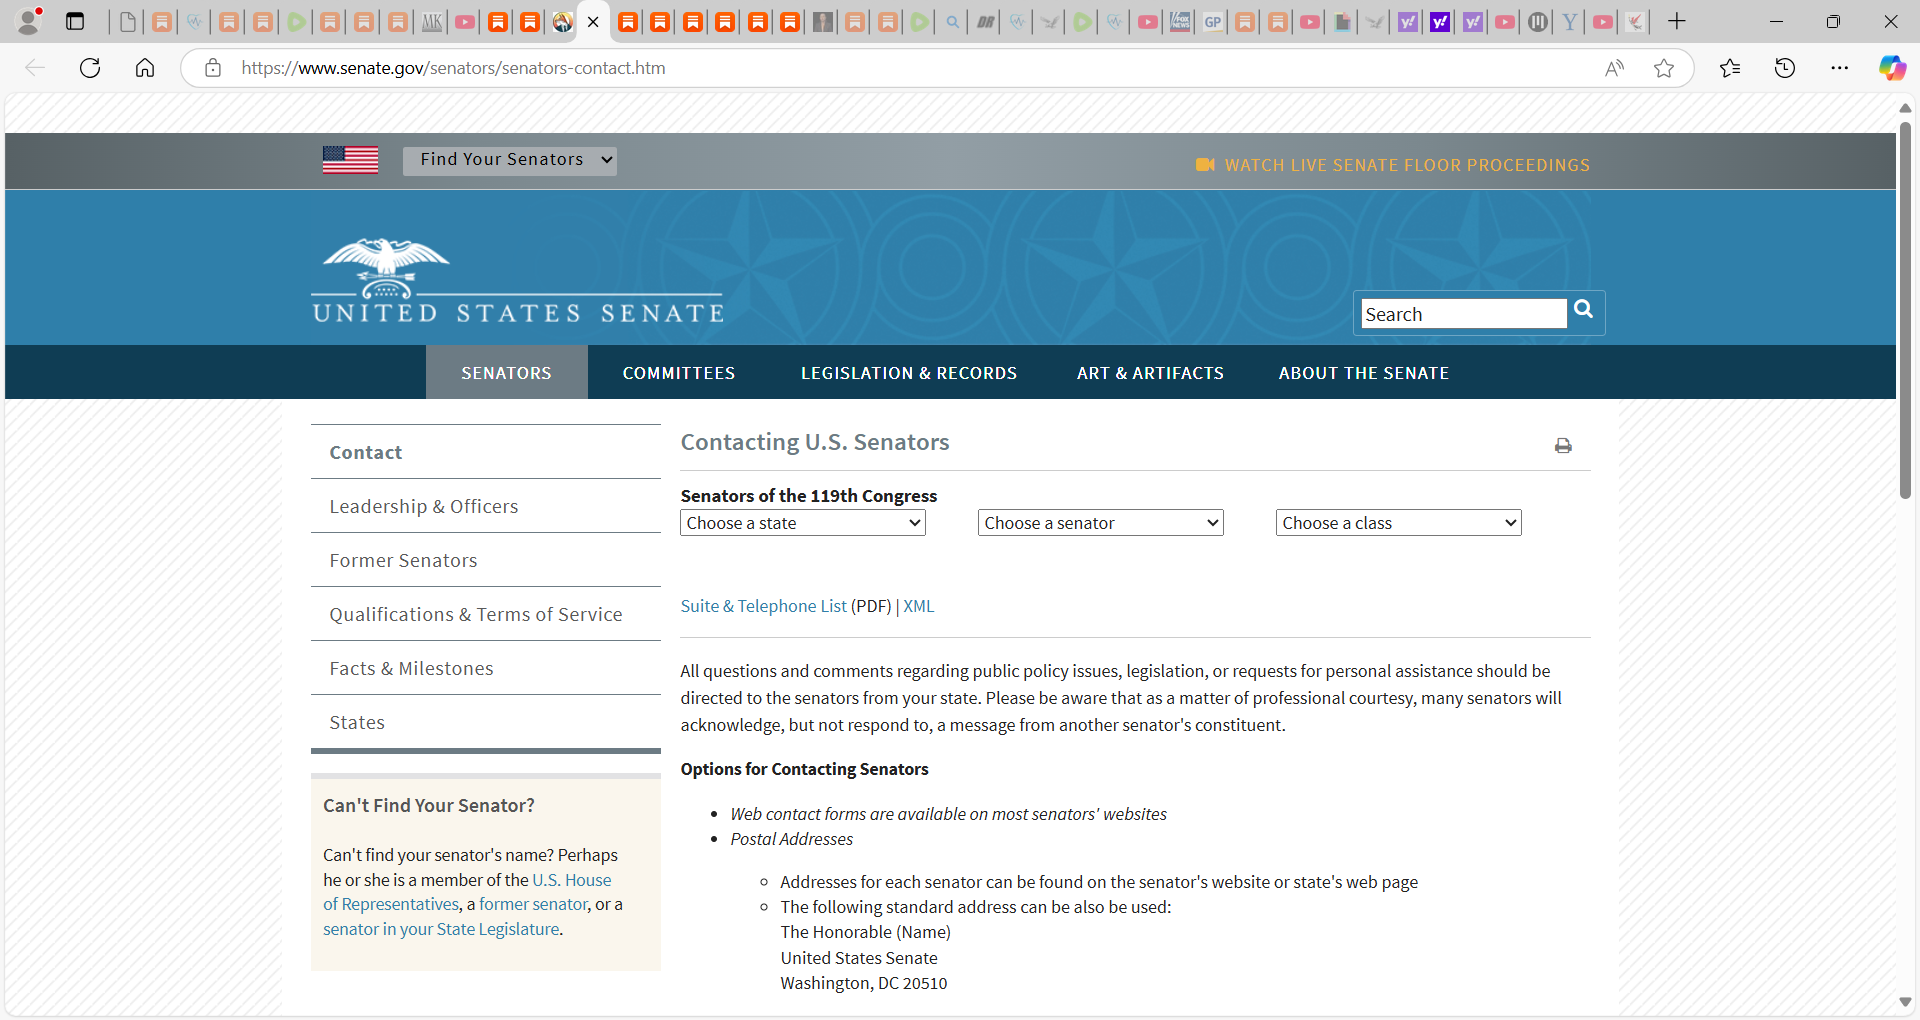Click the Senate Search input field

pyautogui.click(x=1464, y=314)
